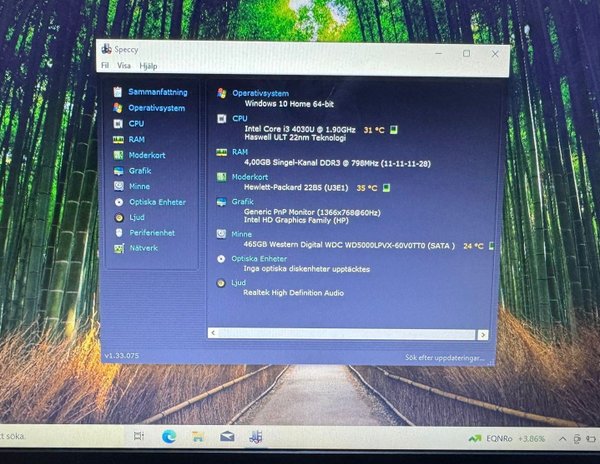Screen dimensions: 600x464
Task: Click the 465GB Western Digital drive text
Action: 349,245
